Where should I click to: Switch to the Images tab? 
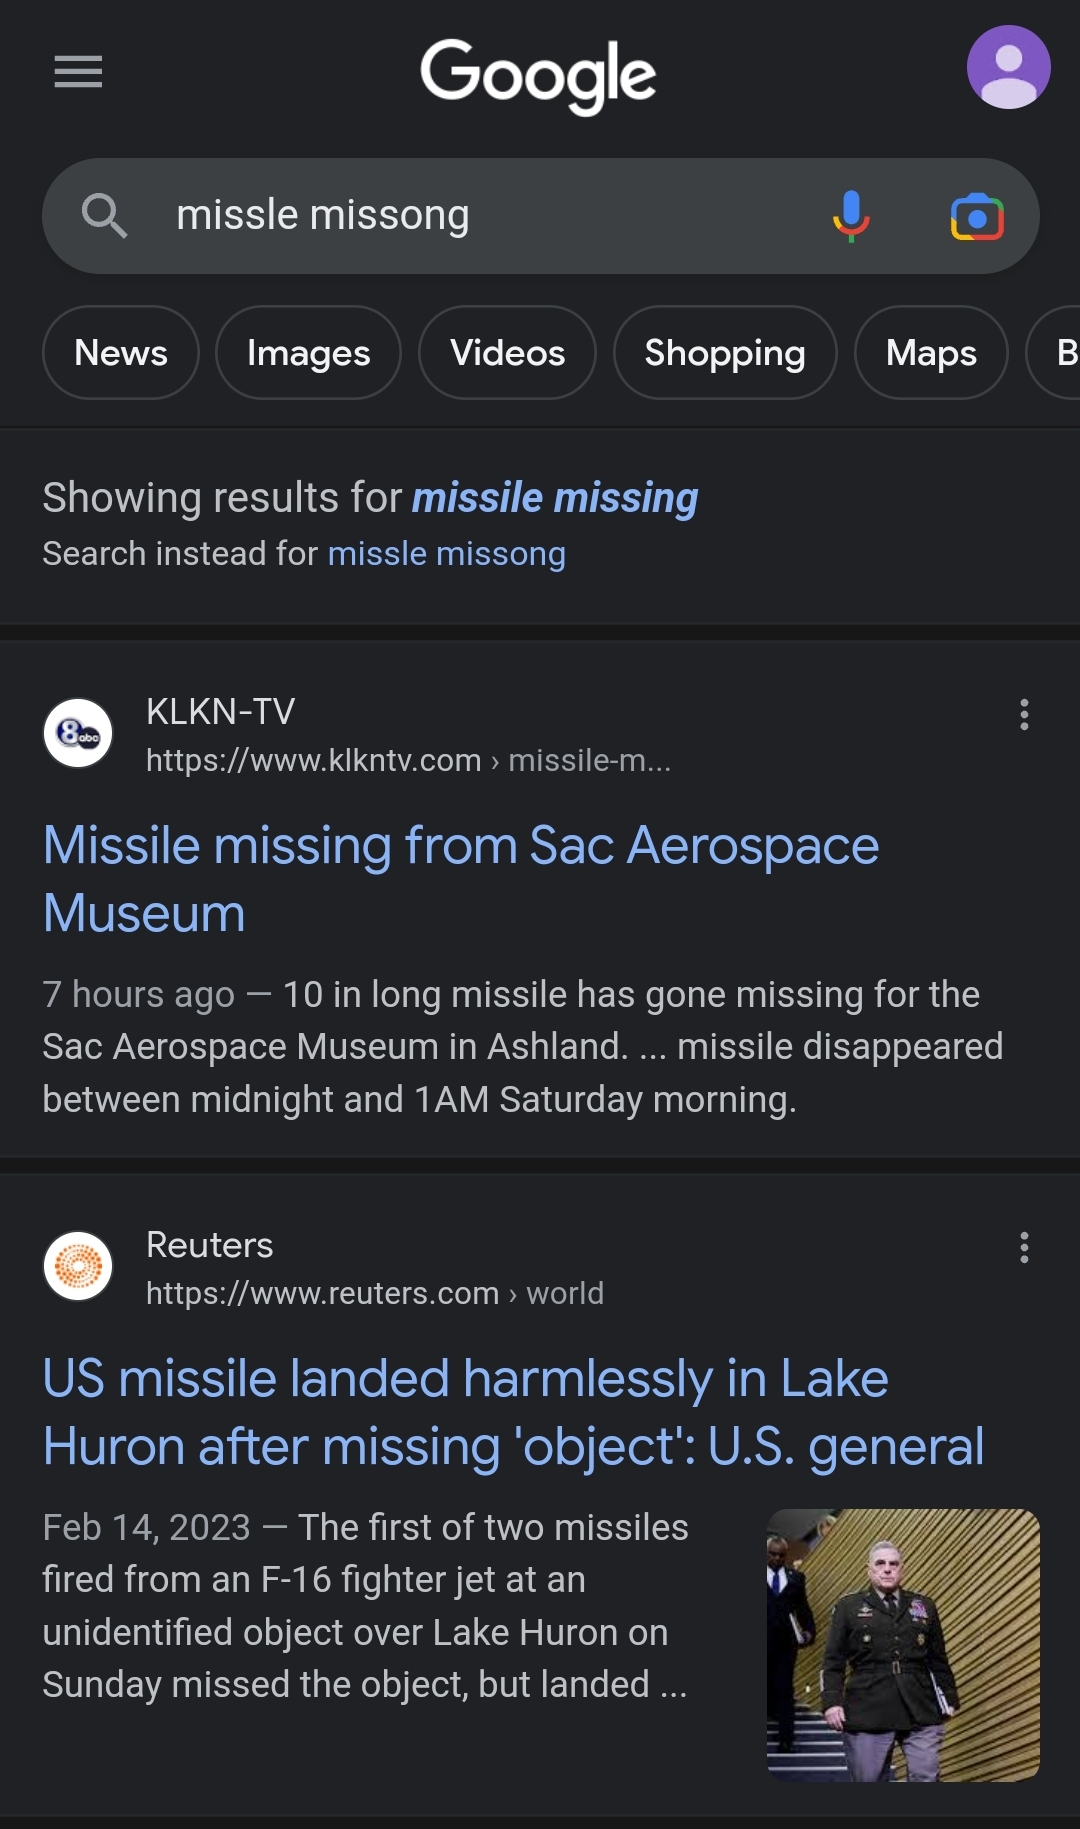308,353
